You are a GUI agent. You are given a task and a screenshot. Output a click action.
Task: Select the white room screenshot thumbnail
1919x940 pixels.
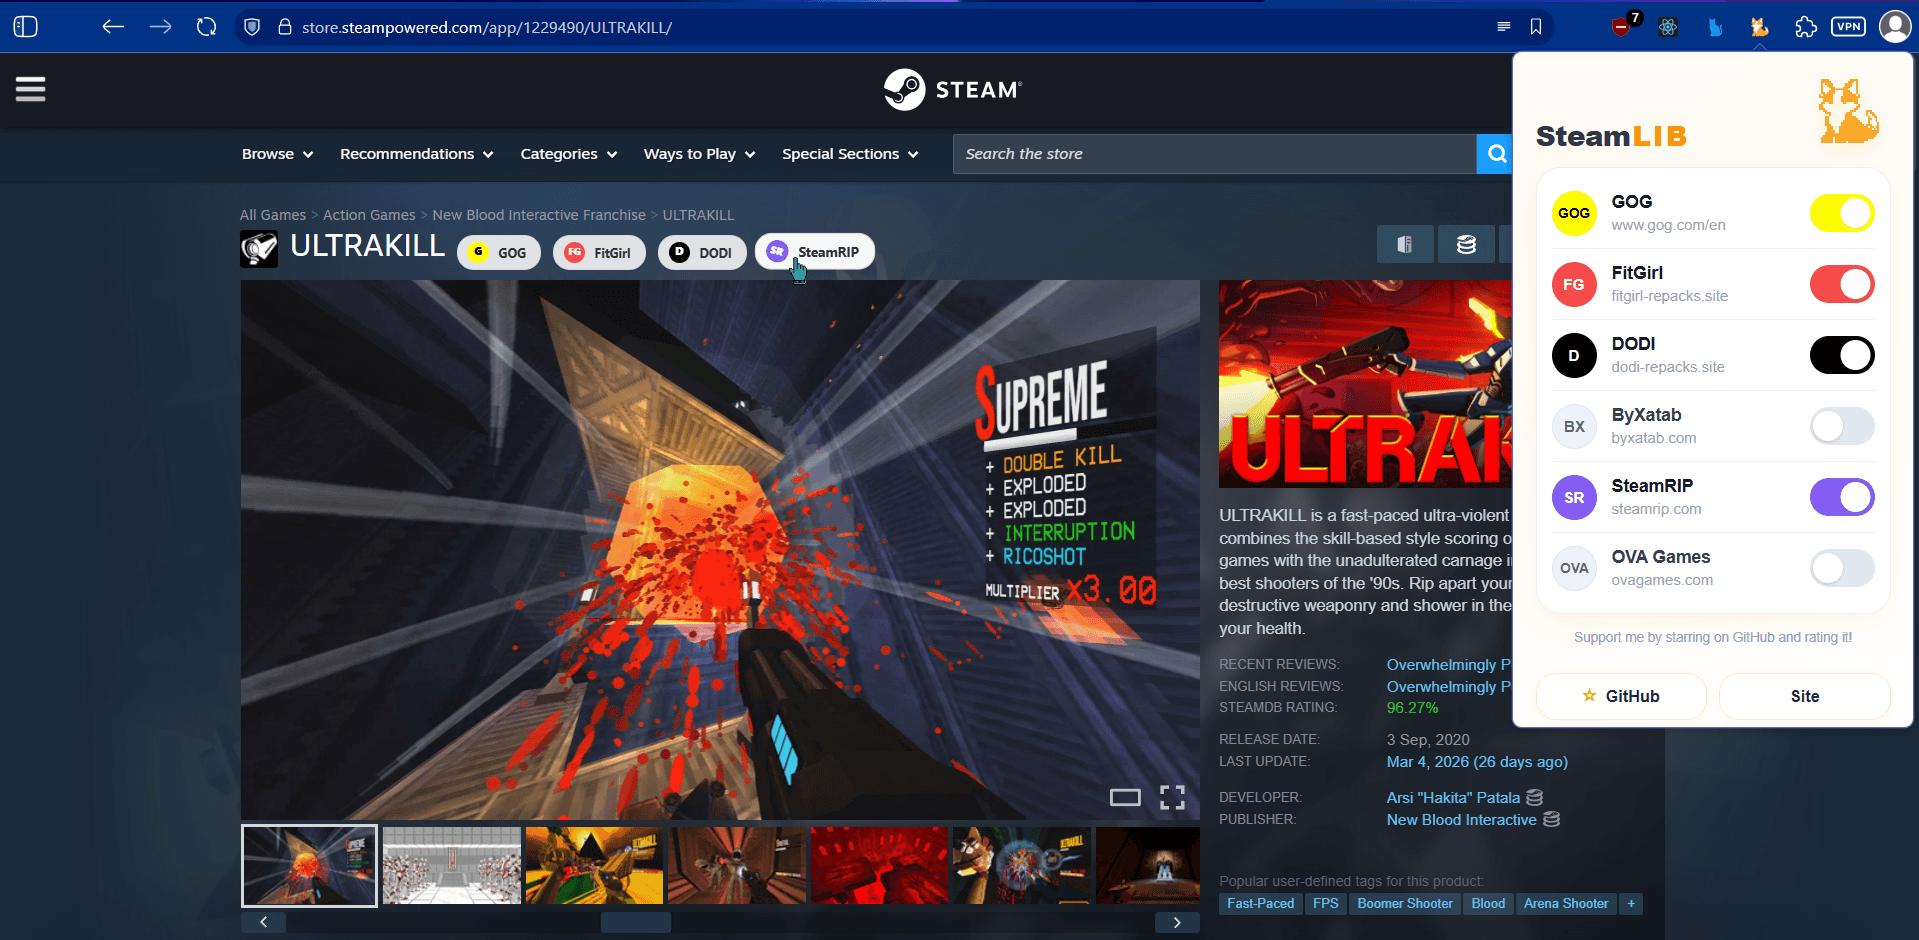pyautogui.click(x=452, y=865)
